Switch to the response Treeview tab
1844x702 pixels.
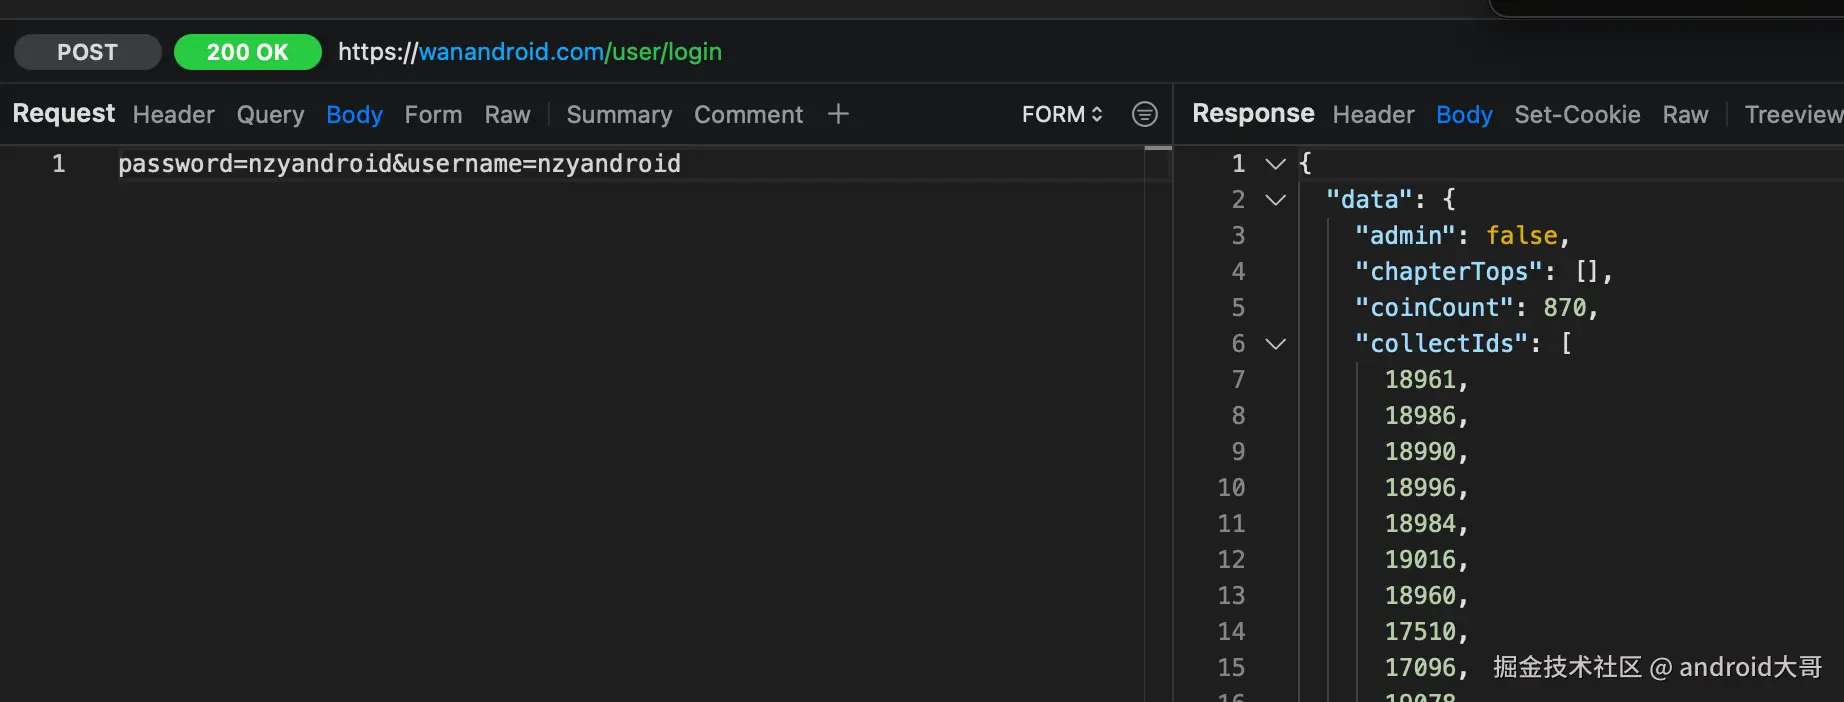(1794, 115)
